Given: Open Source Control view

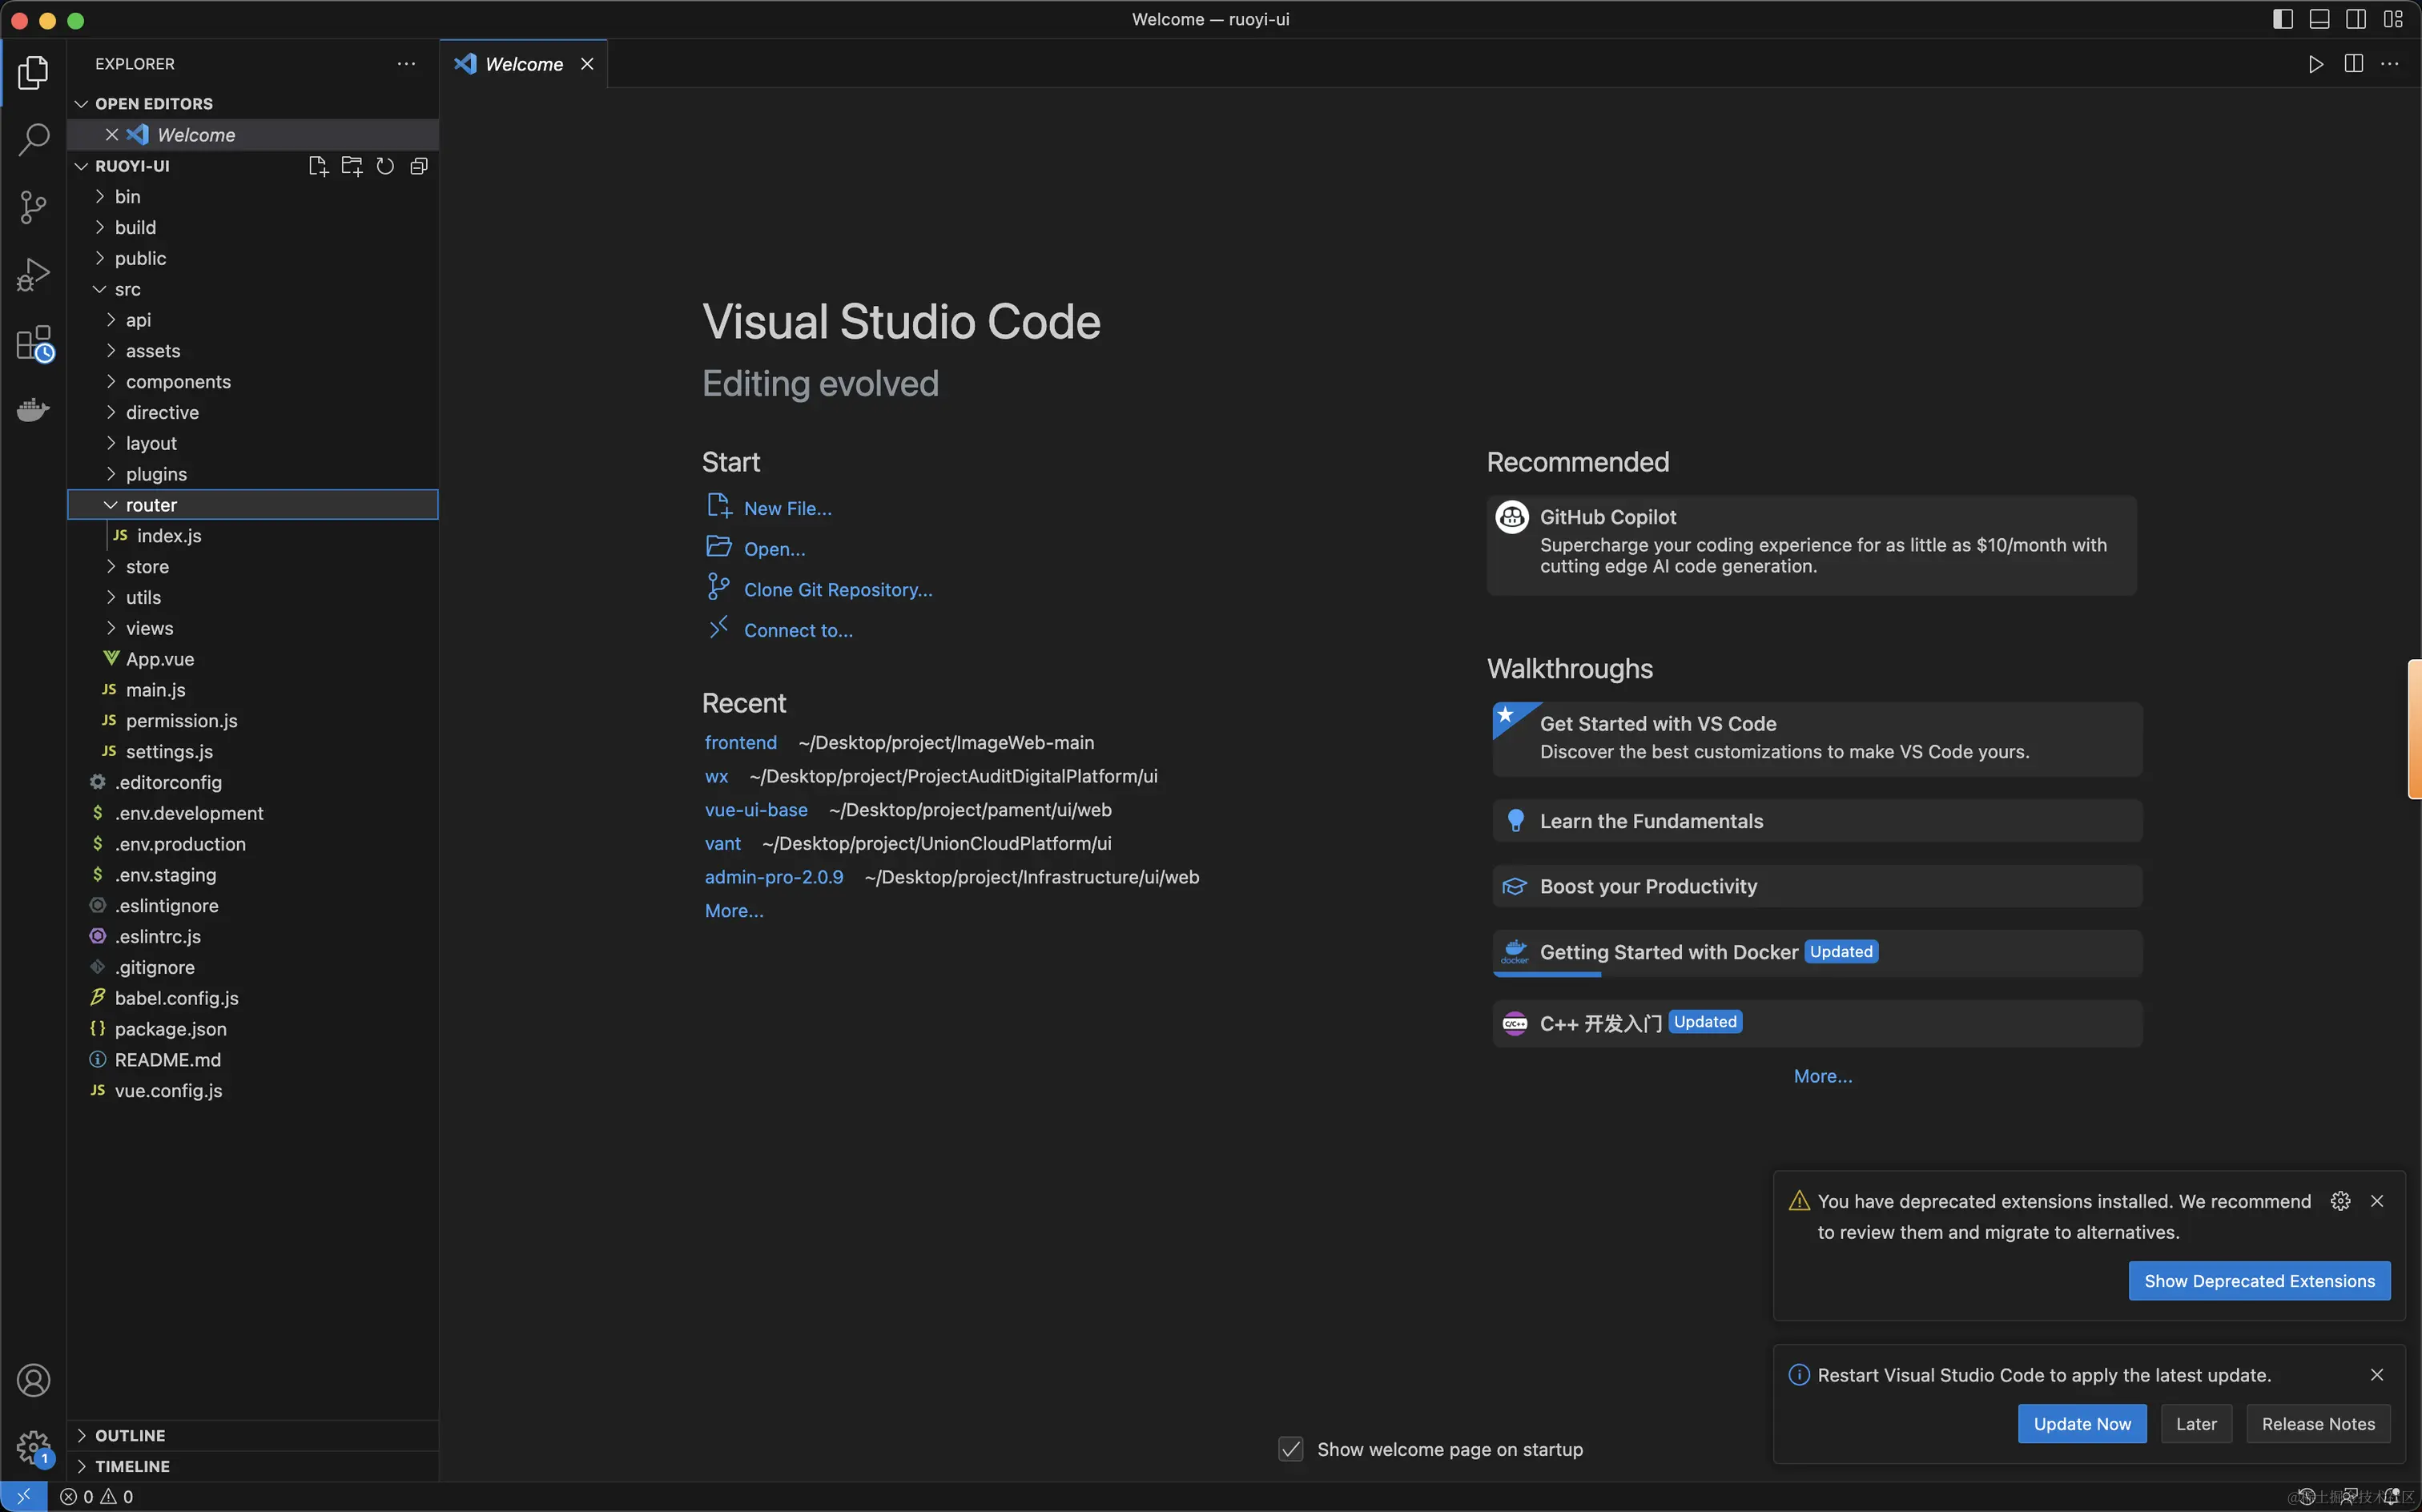Looking at the screenshot, I should (x=33, y=207).
